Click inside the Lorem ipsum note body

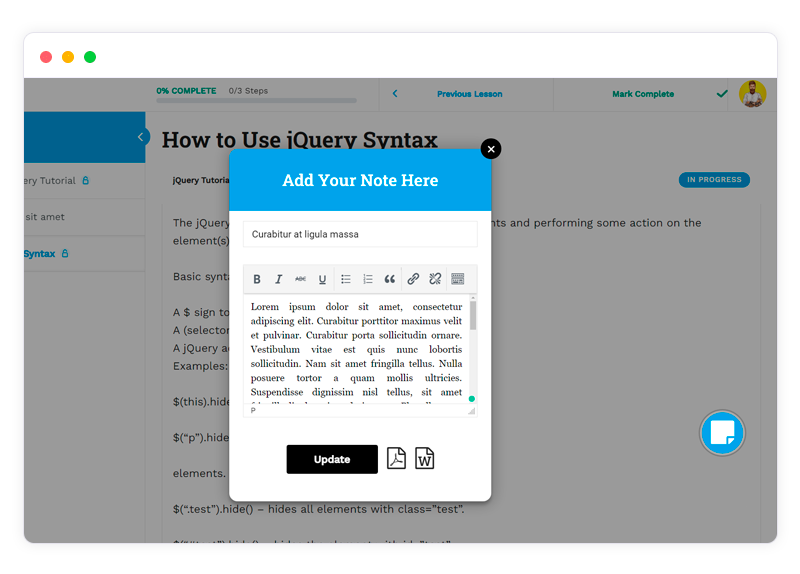[356, 350]
